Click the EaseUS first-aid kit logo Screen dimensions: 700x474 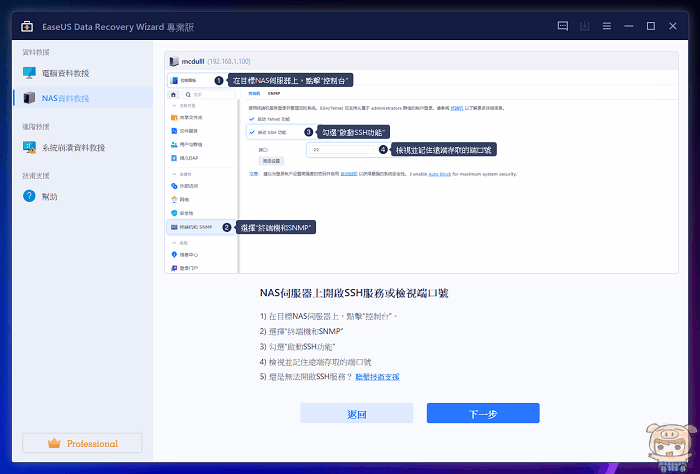27,26
